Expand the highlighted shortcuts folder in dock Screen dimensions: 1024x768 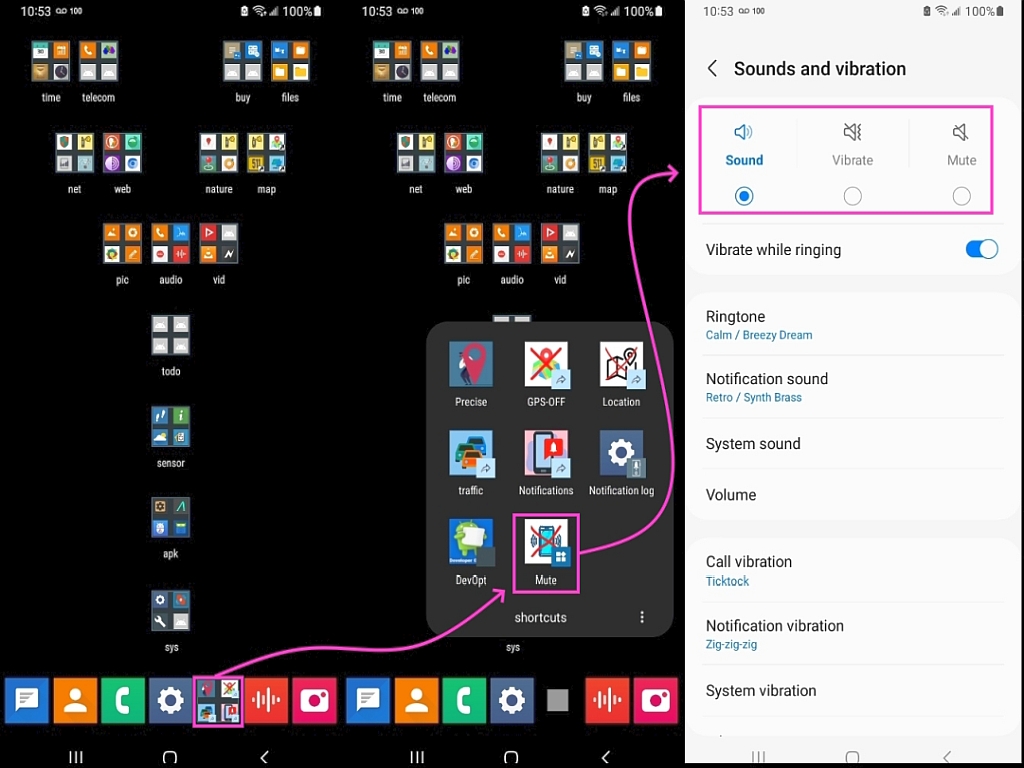click(218, 701)
